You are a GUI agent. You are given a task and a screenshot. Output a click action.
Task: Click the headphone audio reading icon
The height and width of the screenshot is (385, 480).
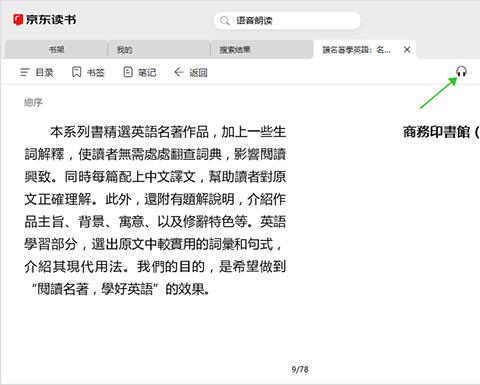pyautogui.click(x=461, y=71)
